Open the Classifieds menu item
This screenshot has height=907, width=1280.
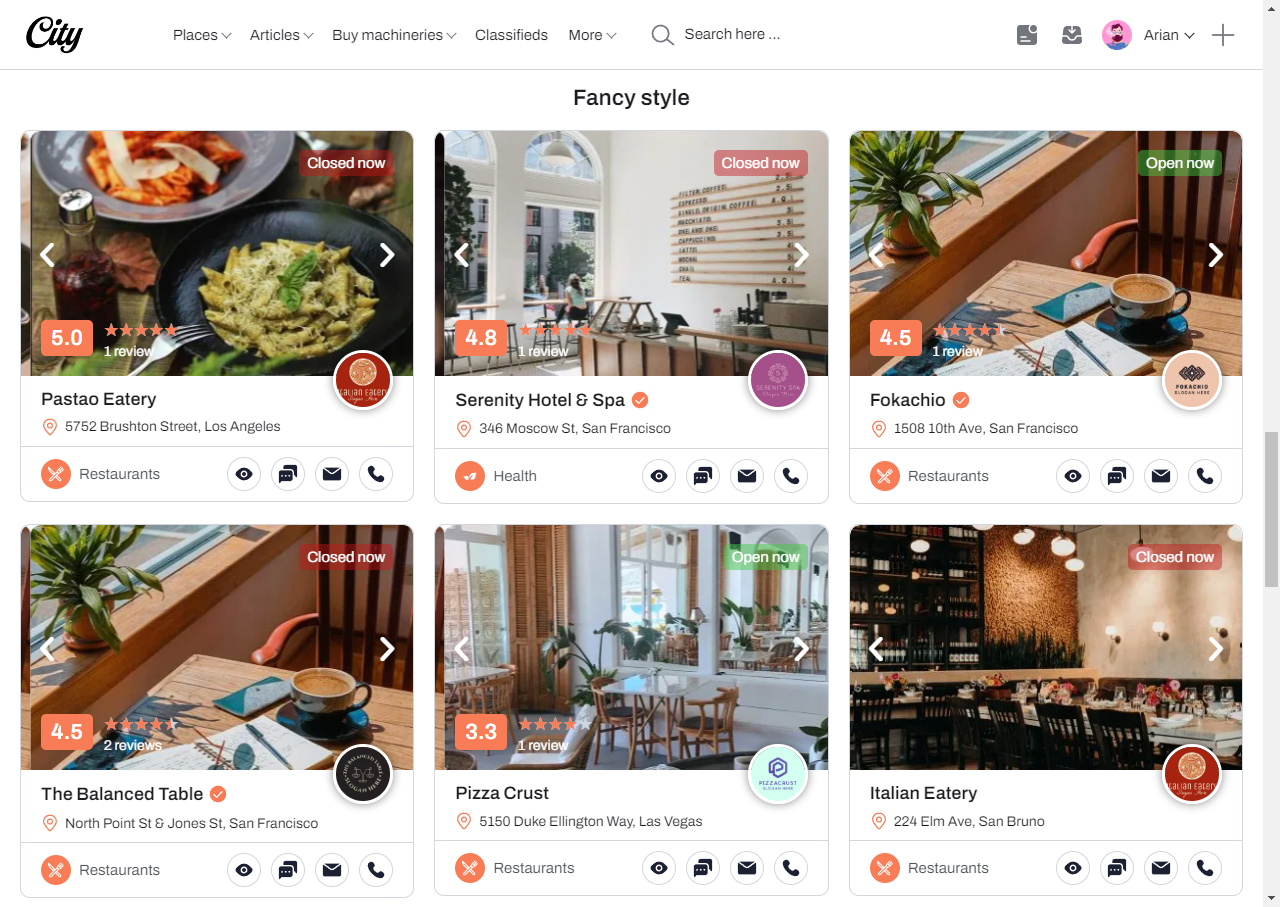pos(511,35)
